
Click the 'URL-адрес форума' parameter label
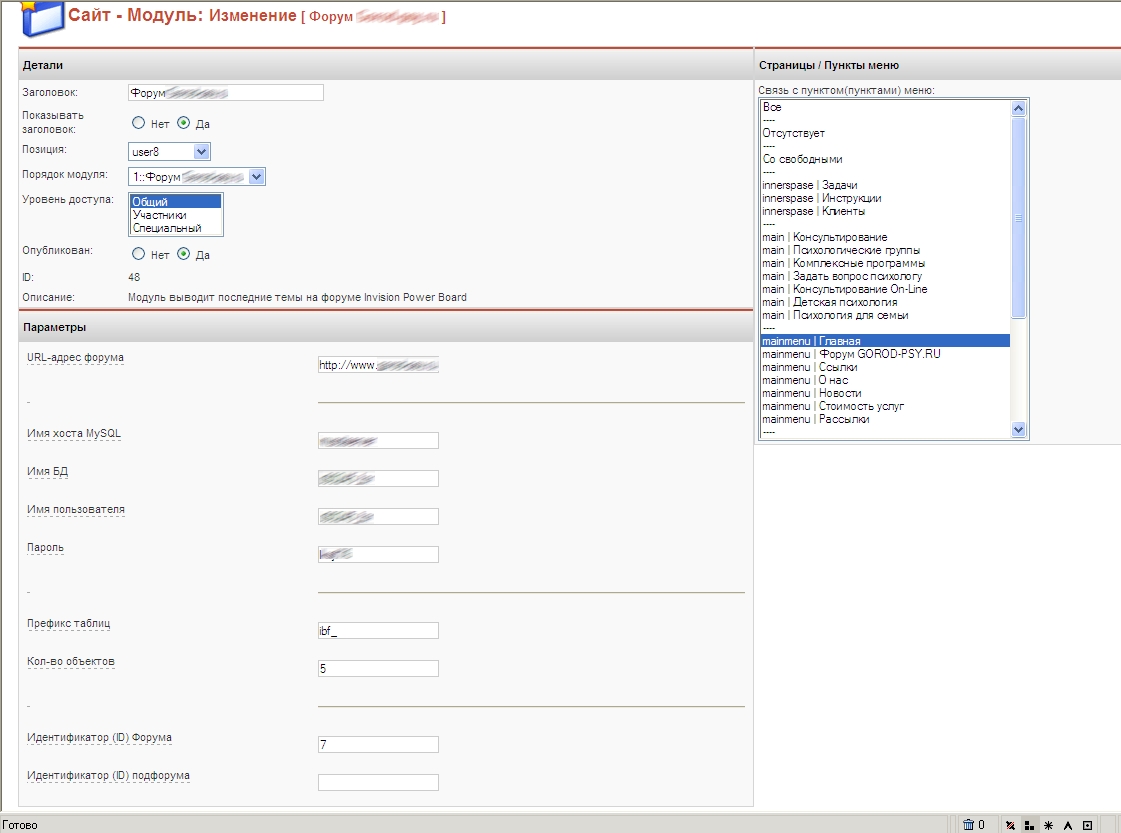(75, 357)
